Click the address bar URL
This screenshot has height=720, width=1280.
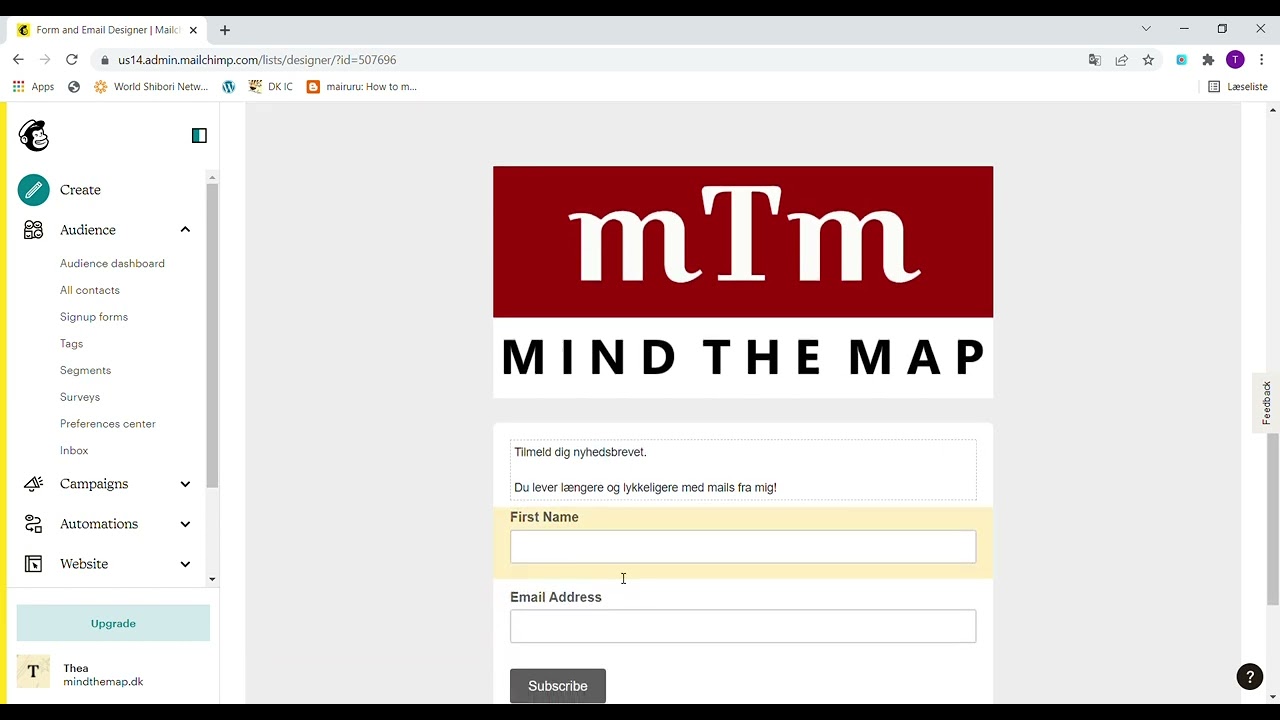coord(257,60)
